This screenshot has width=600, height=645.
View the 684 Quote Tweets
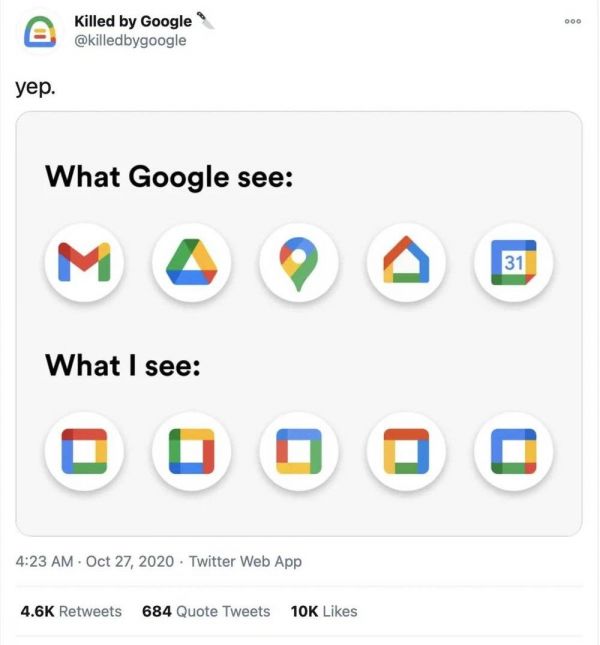[x=206, y=611]
